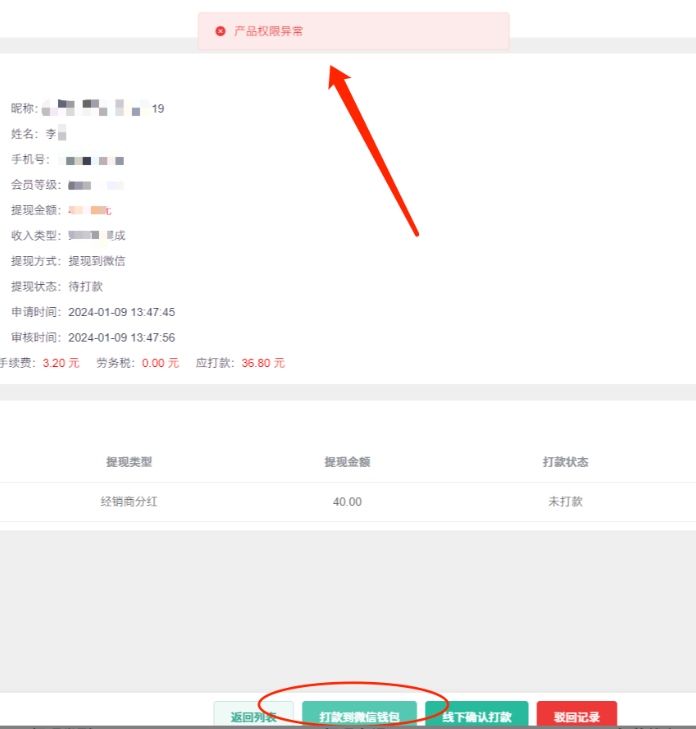Viewport: 696px width, 729px height.
Task: Click the 申请时间 timestamp 13:47:45
Action: [121, 312]
